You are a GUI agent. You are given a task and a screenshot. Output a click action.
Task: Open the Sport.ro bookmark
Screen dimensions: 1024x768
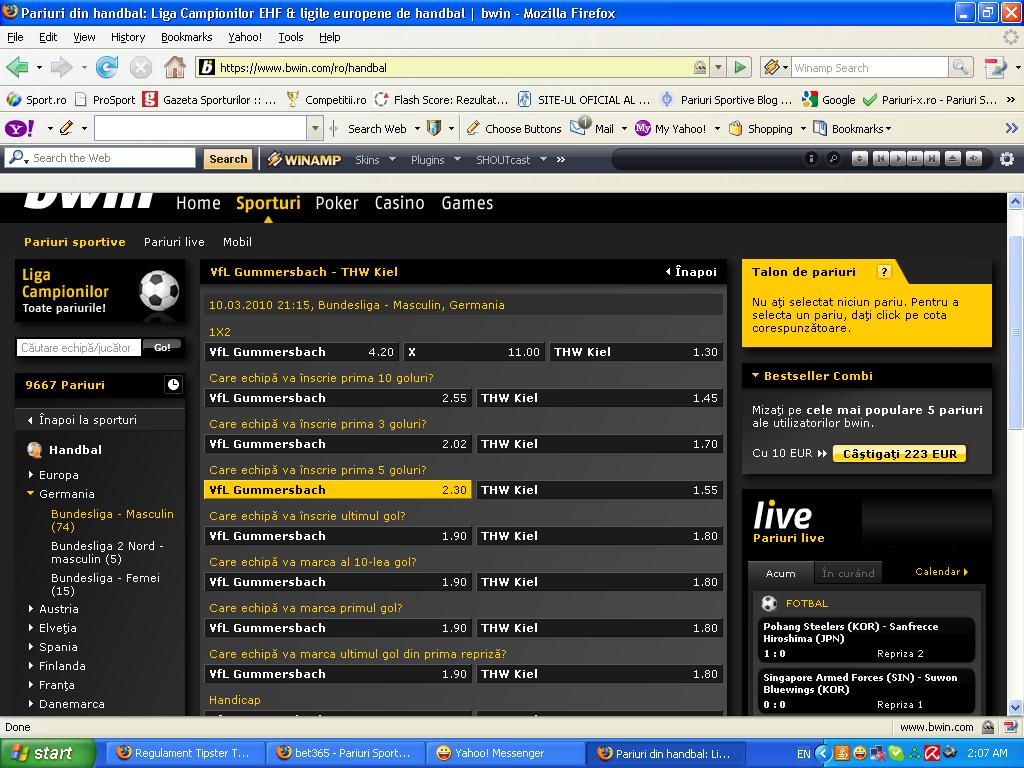pyautogui.click(x=37, y=100)
